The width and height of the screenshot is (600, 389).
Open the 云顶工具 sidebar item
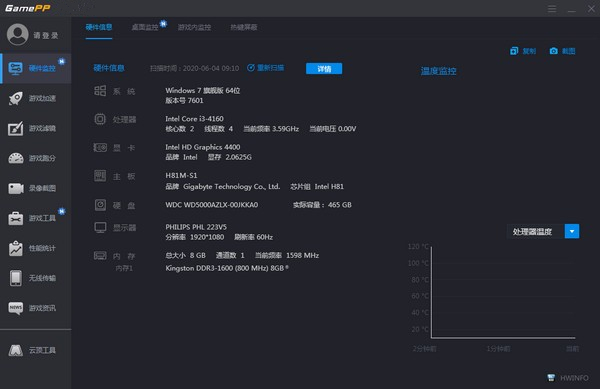pyautogui.click(x=36, y=350)
